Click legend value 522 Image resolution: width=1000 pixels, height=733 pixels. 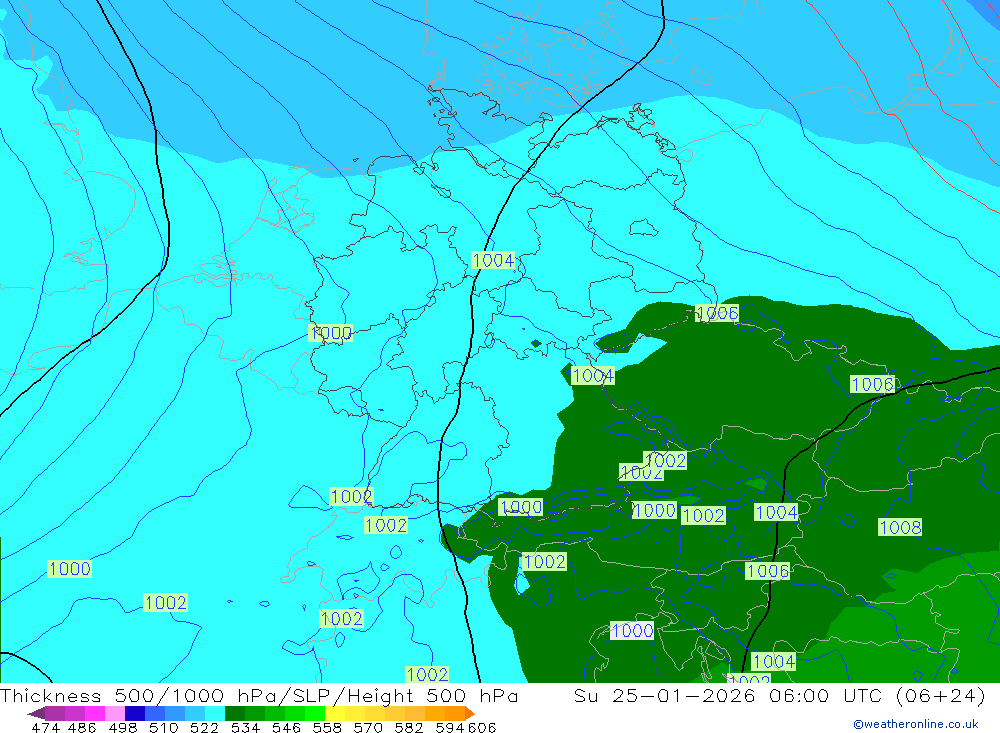(204, 727)
